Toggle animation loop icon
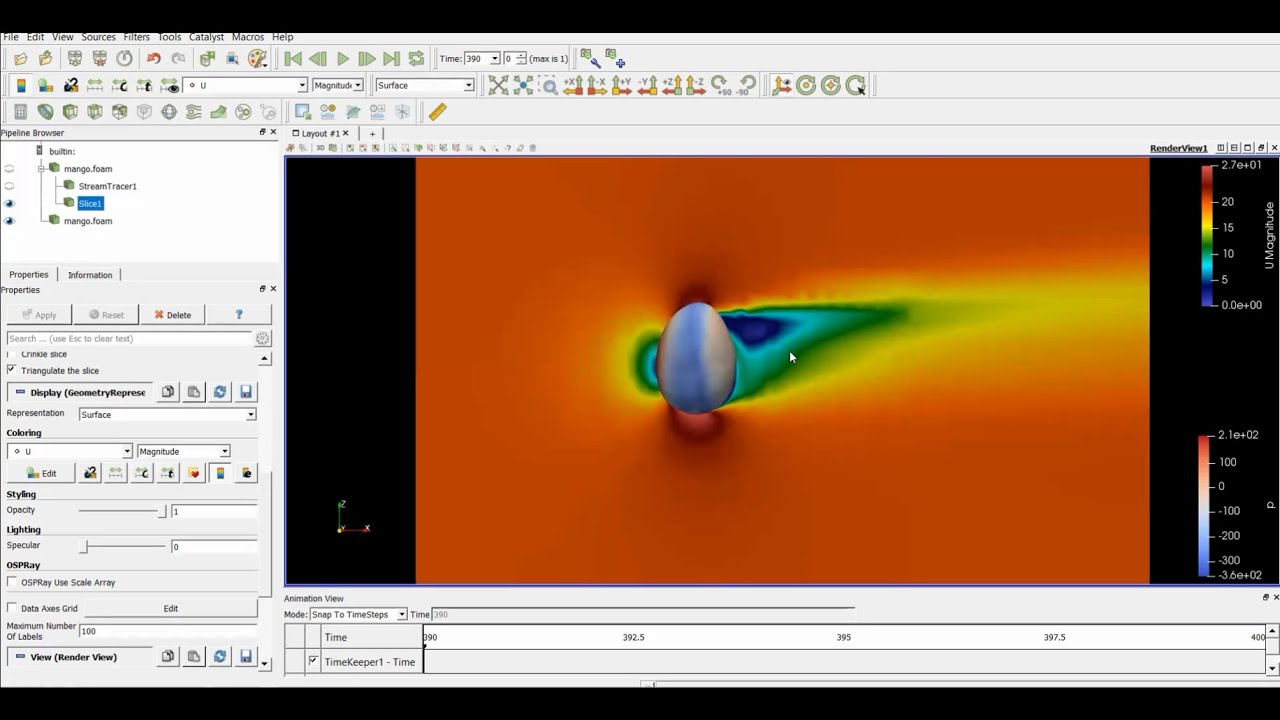 point(417,59)
